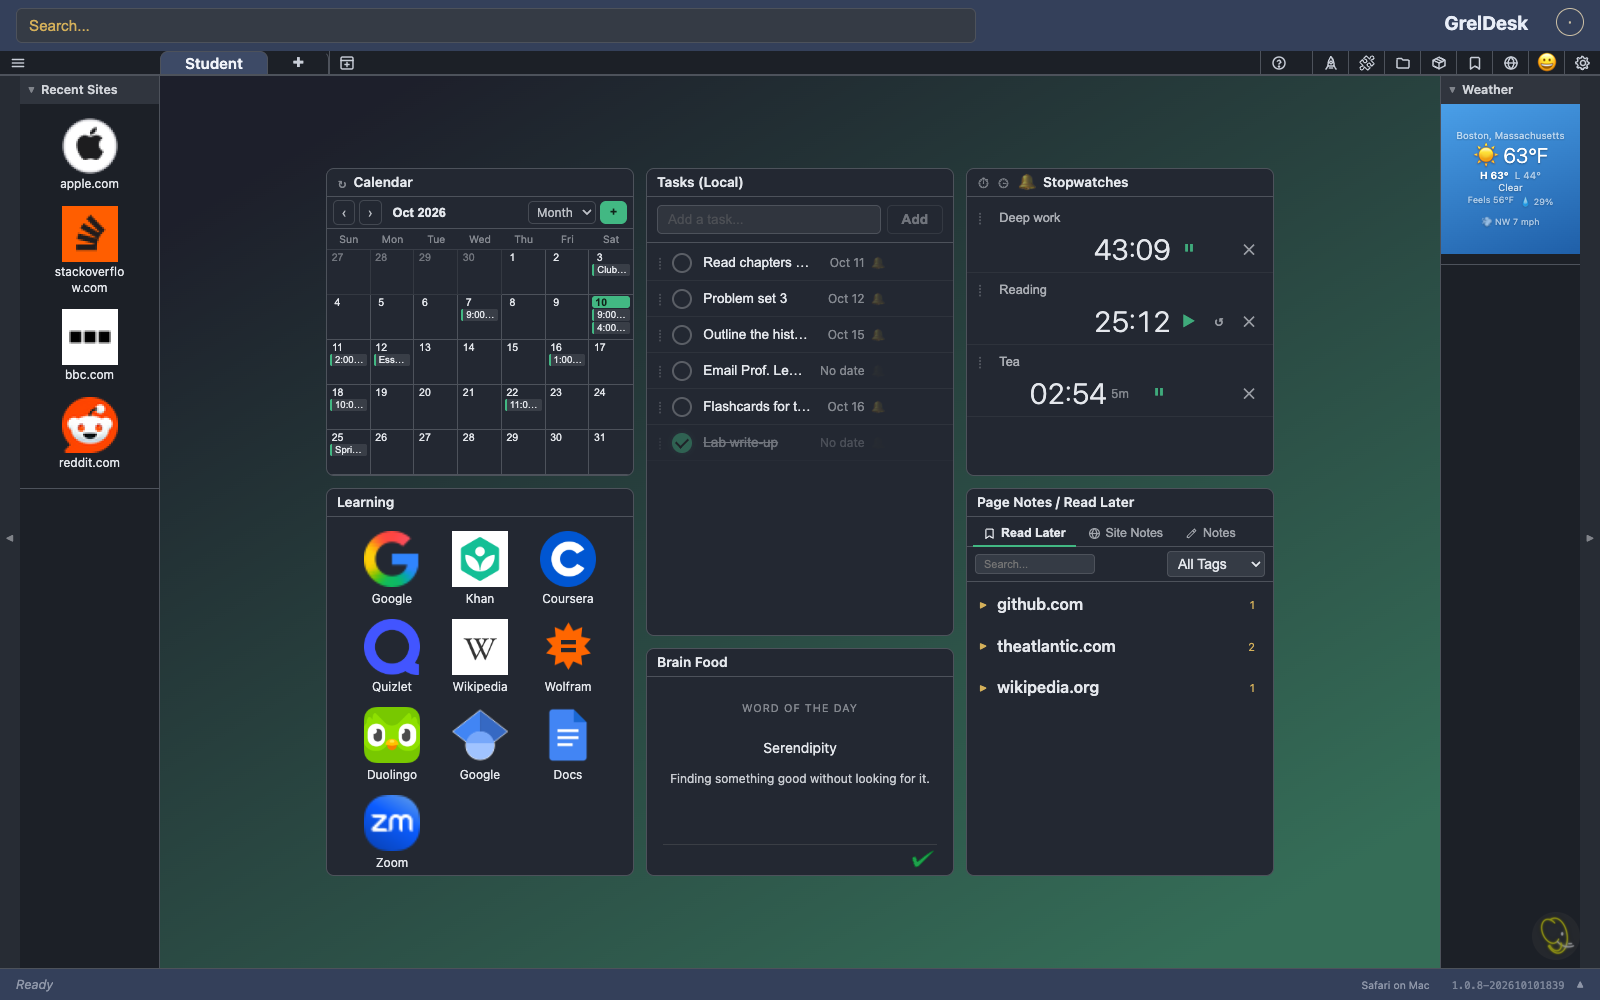Resume the Reading stopwatch
This screenshot has height=1000, width=1600.
(x=1189, y=321)
